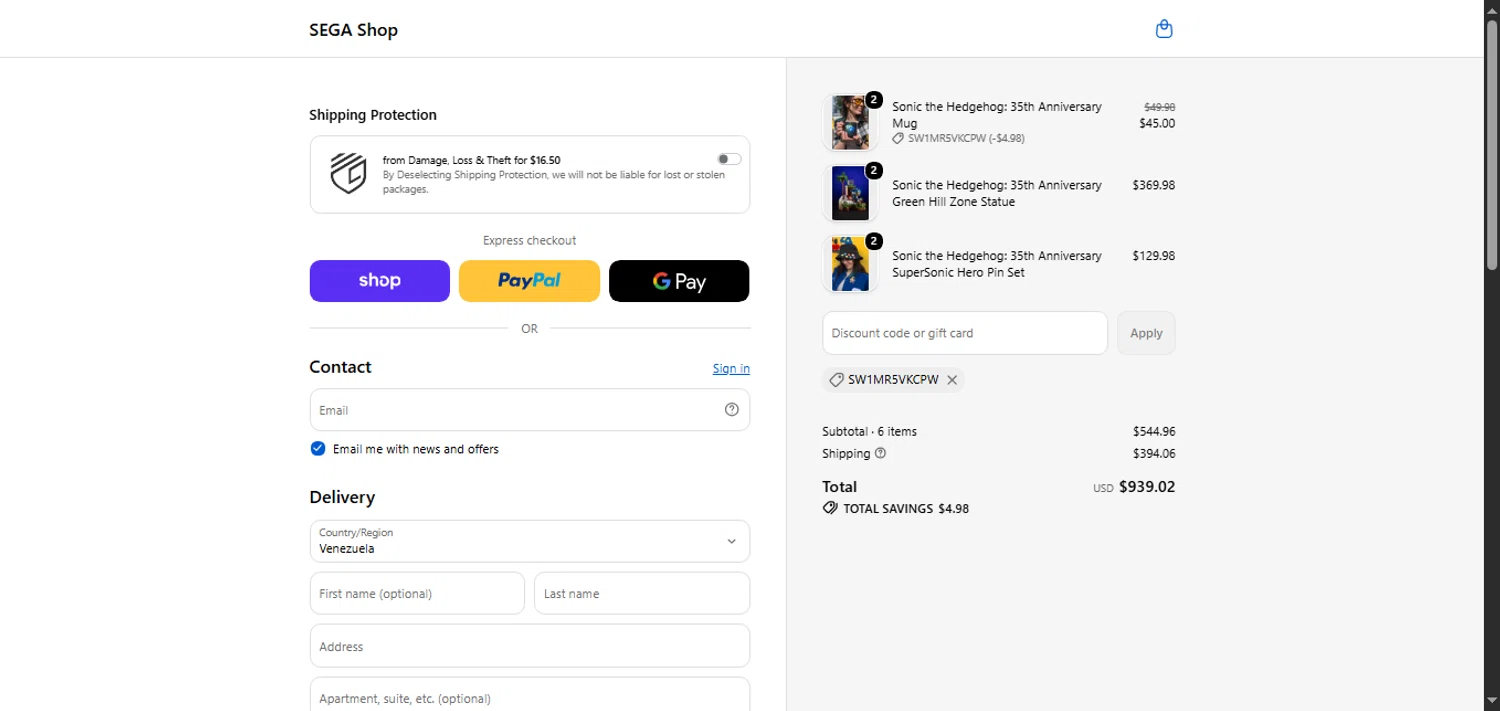Click the discount tag icon on chip

point(836,380)
